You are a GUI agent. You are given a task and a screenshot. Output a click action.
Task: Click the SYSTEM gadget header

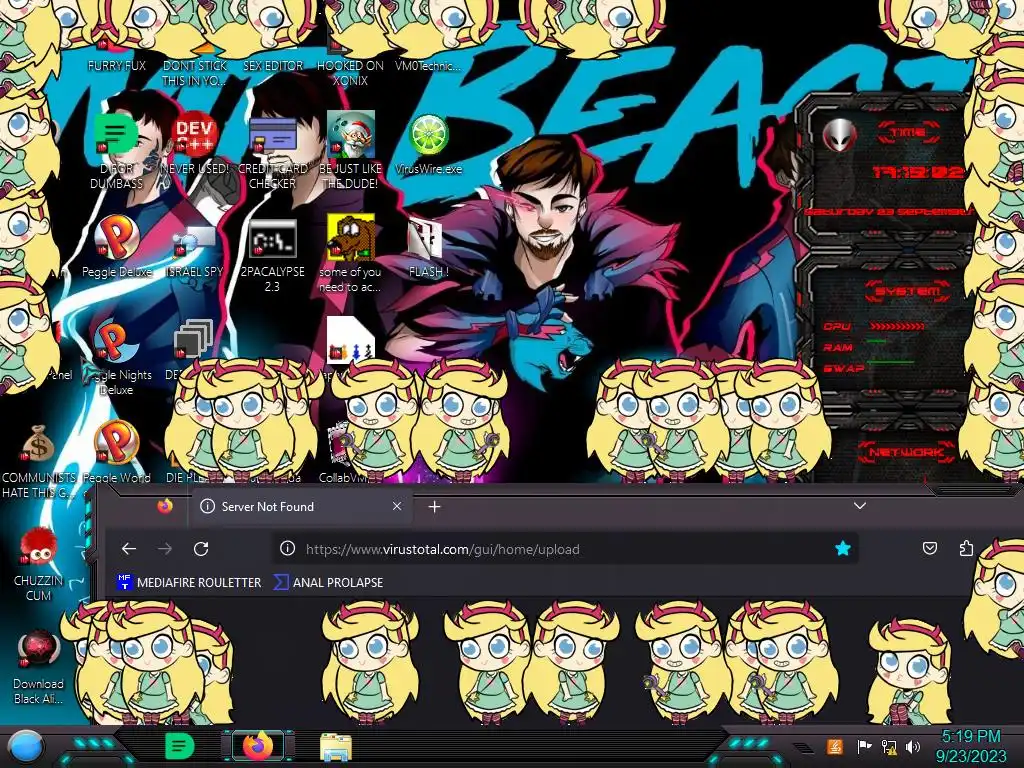coord(908,291)
